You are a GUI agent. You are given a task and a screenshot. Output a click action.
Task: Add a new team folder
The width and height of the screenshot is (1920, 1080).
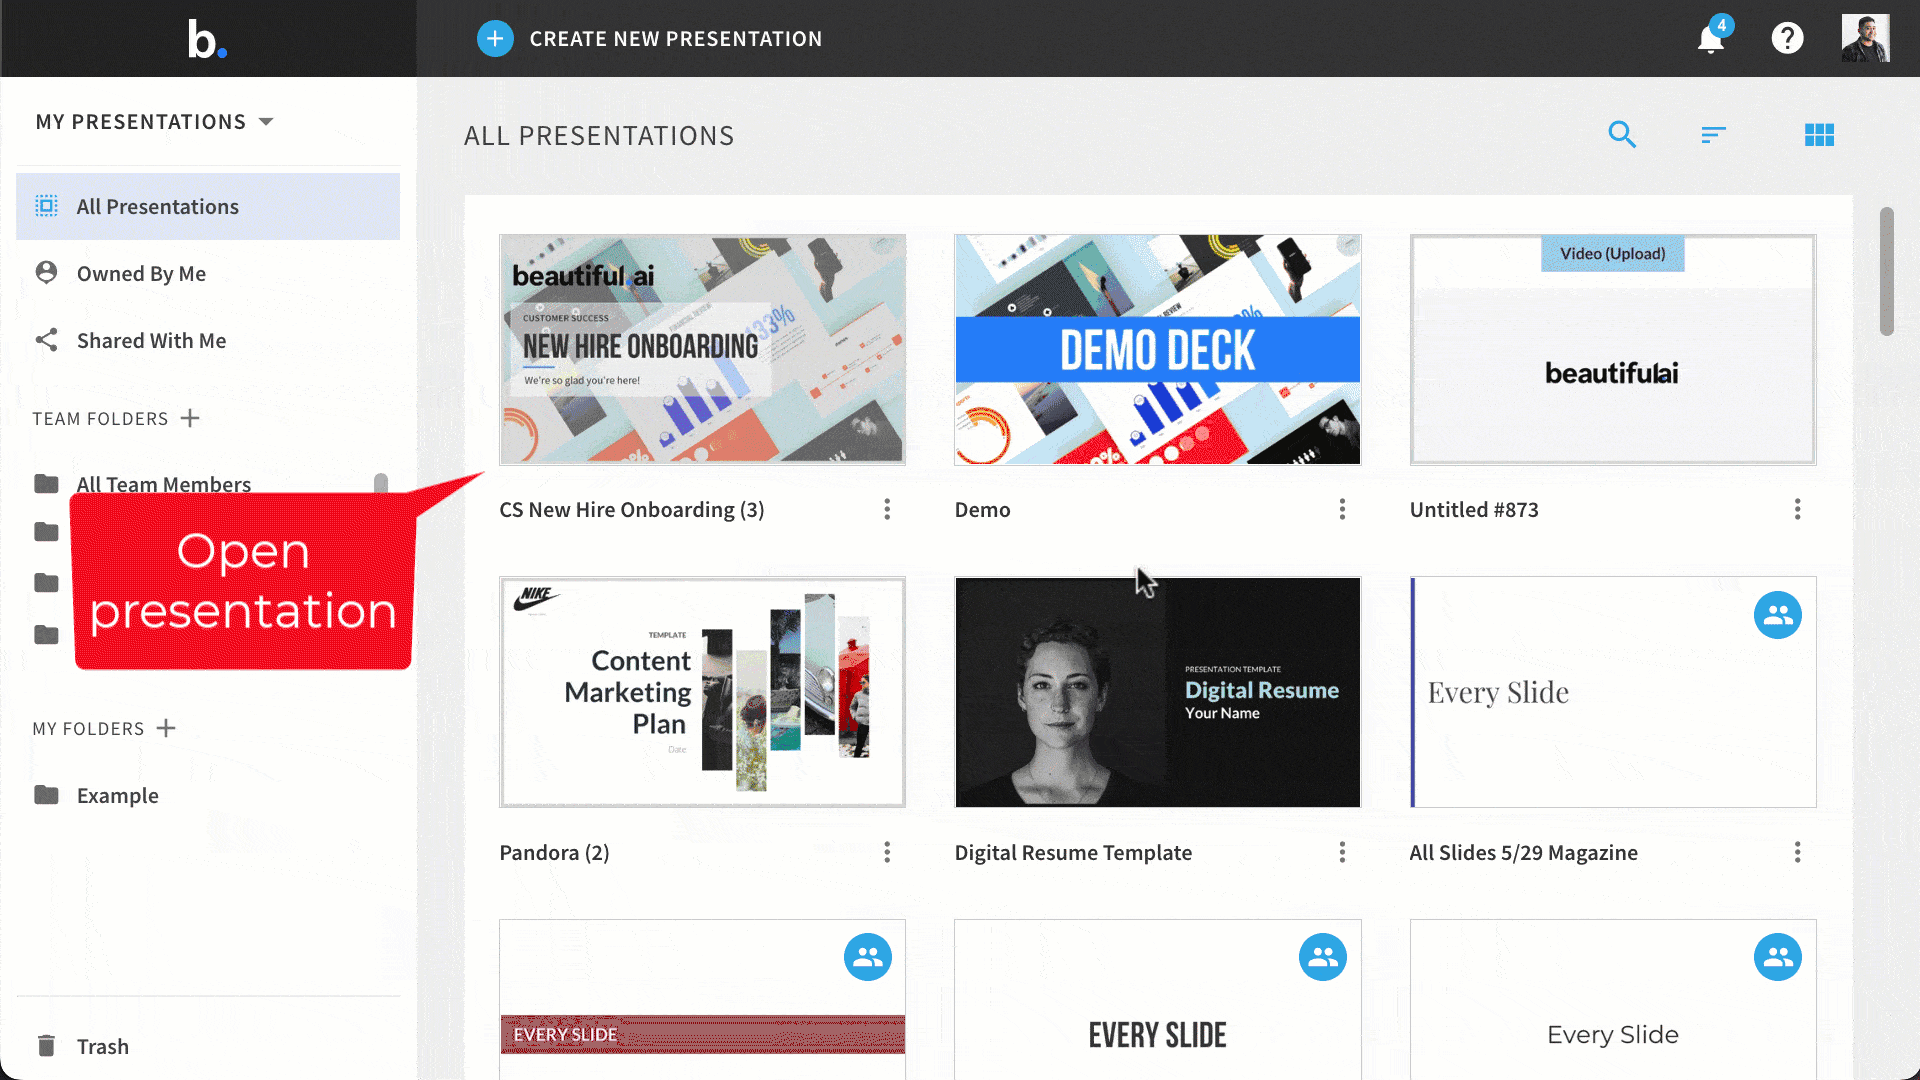pyautogui.click(x=190, y=418)
